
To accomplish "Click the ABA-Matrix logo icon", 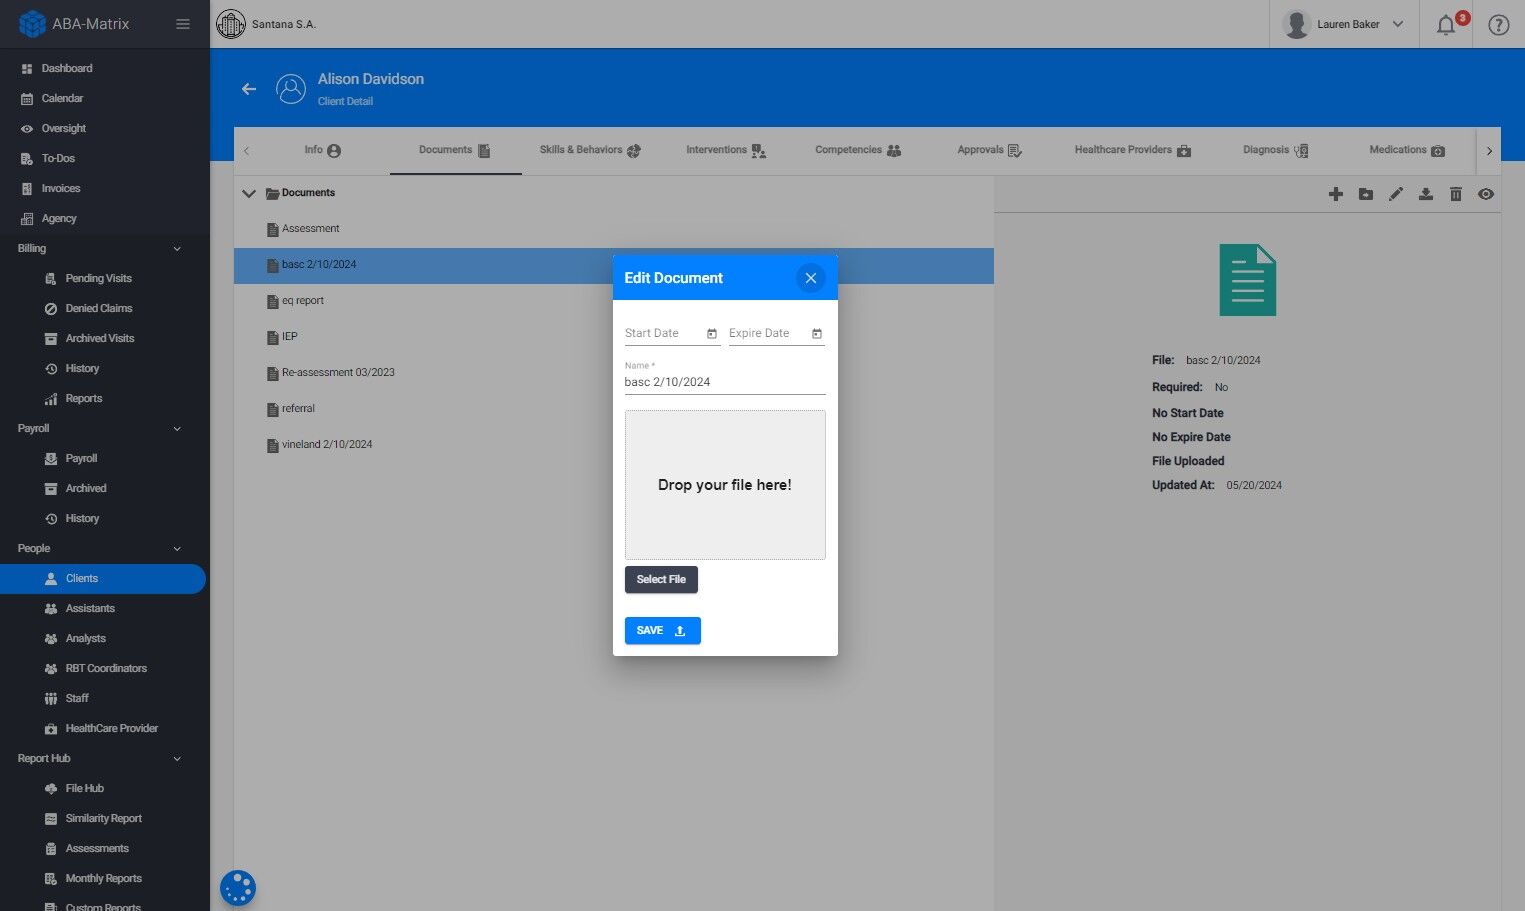I will (32, 24).
